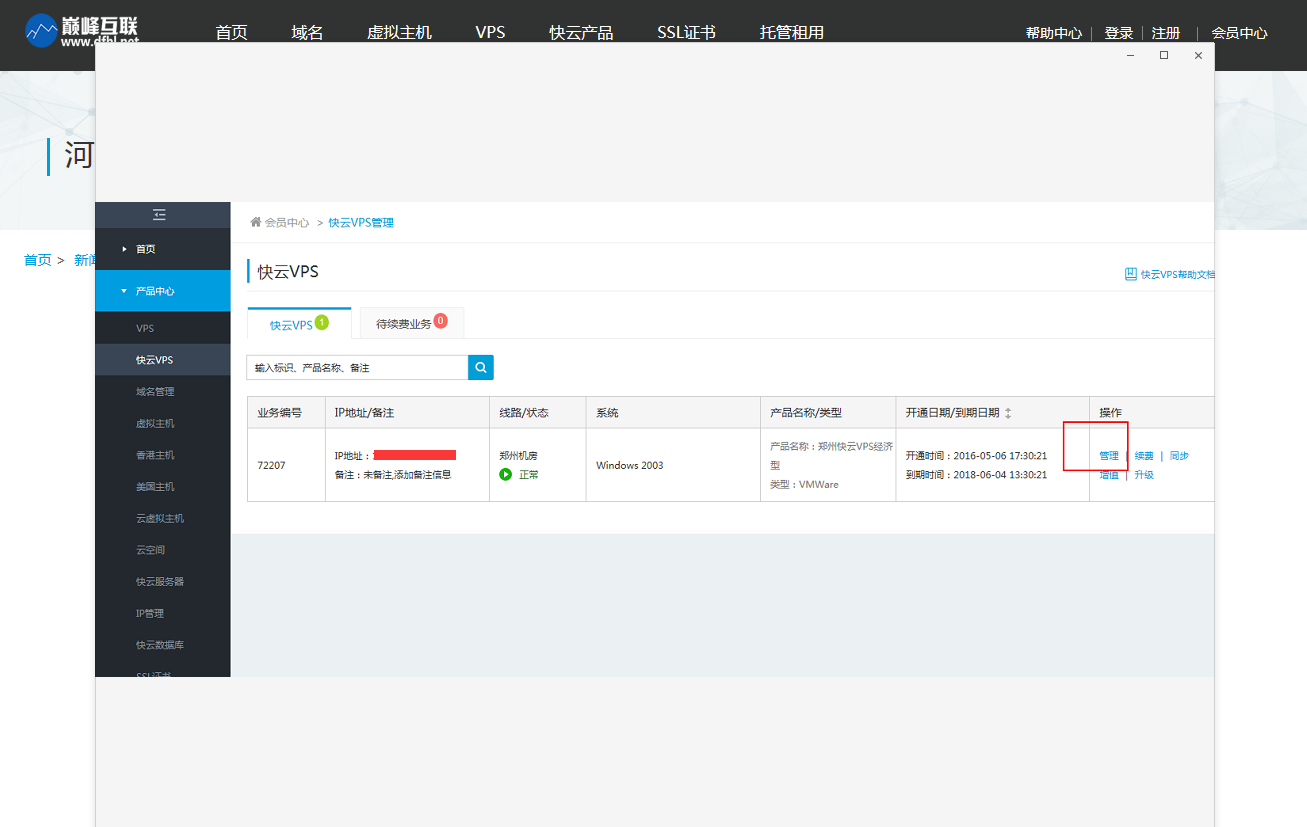1307x827 pixels.
Task: Click the 增值 link for service 72207
Action: coord(1109,475)
